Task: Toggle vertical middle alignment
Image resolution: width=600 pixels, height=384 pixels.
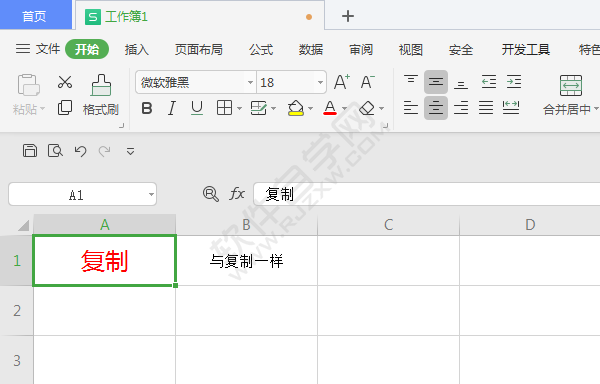Action: (436, 82)
